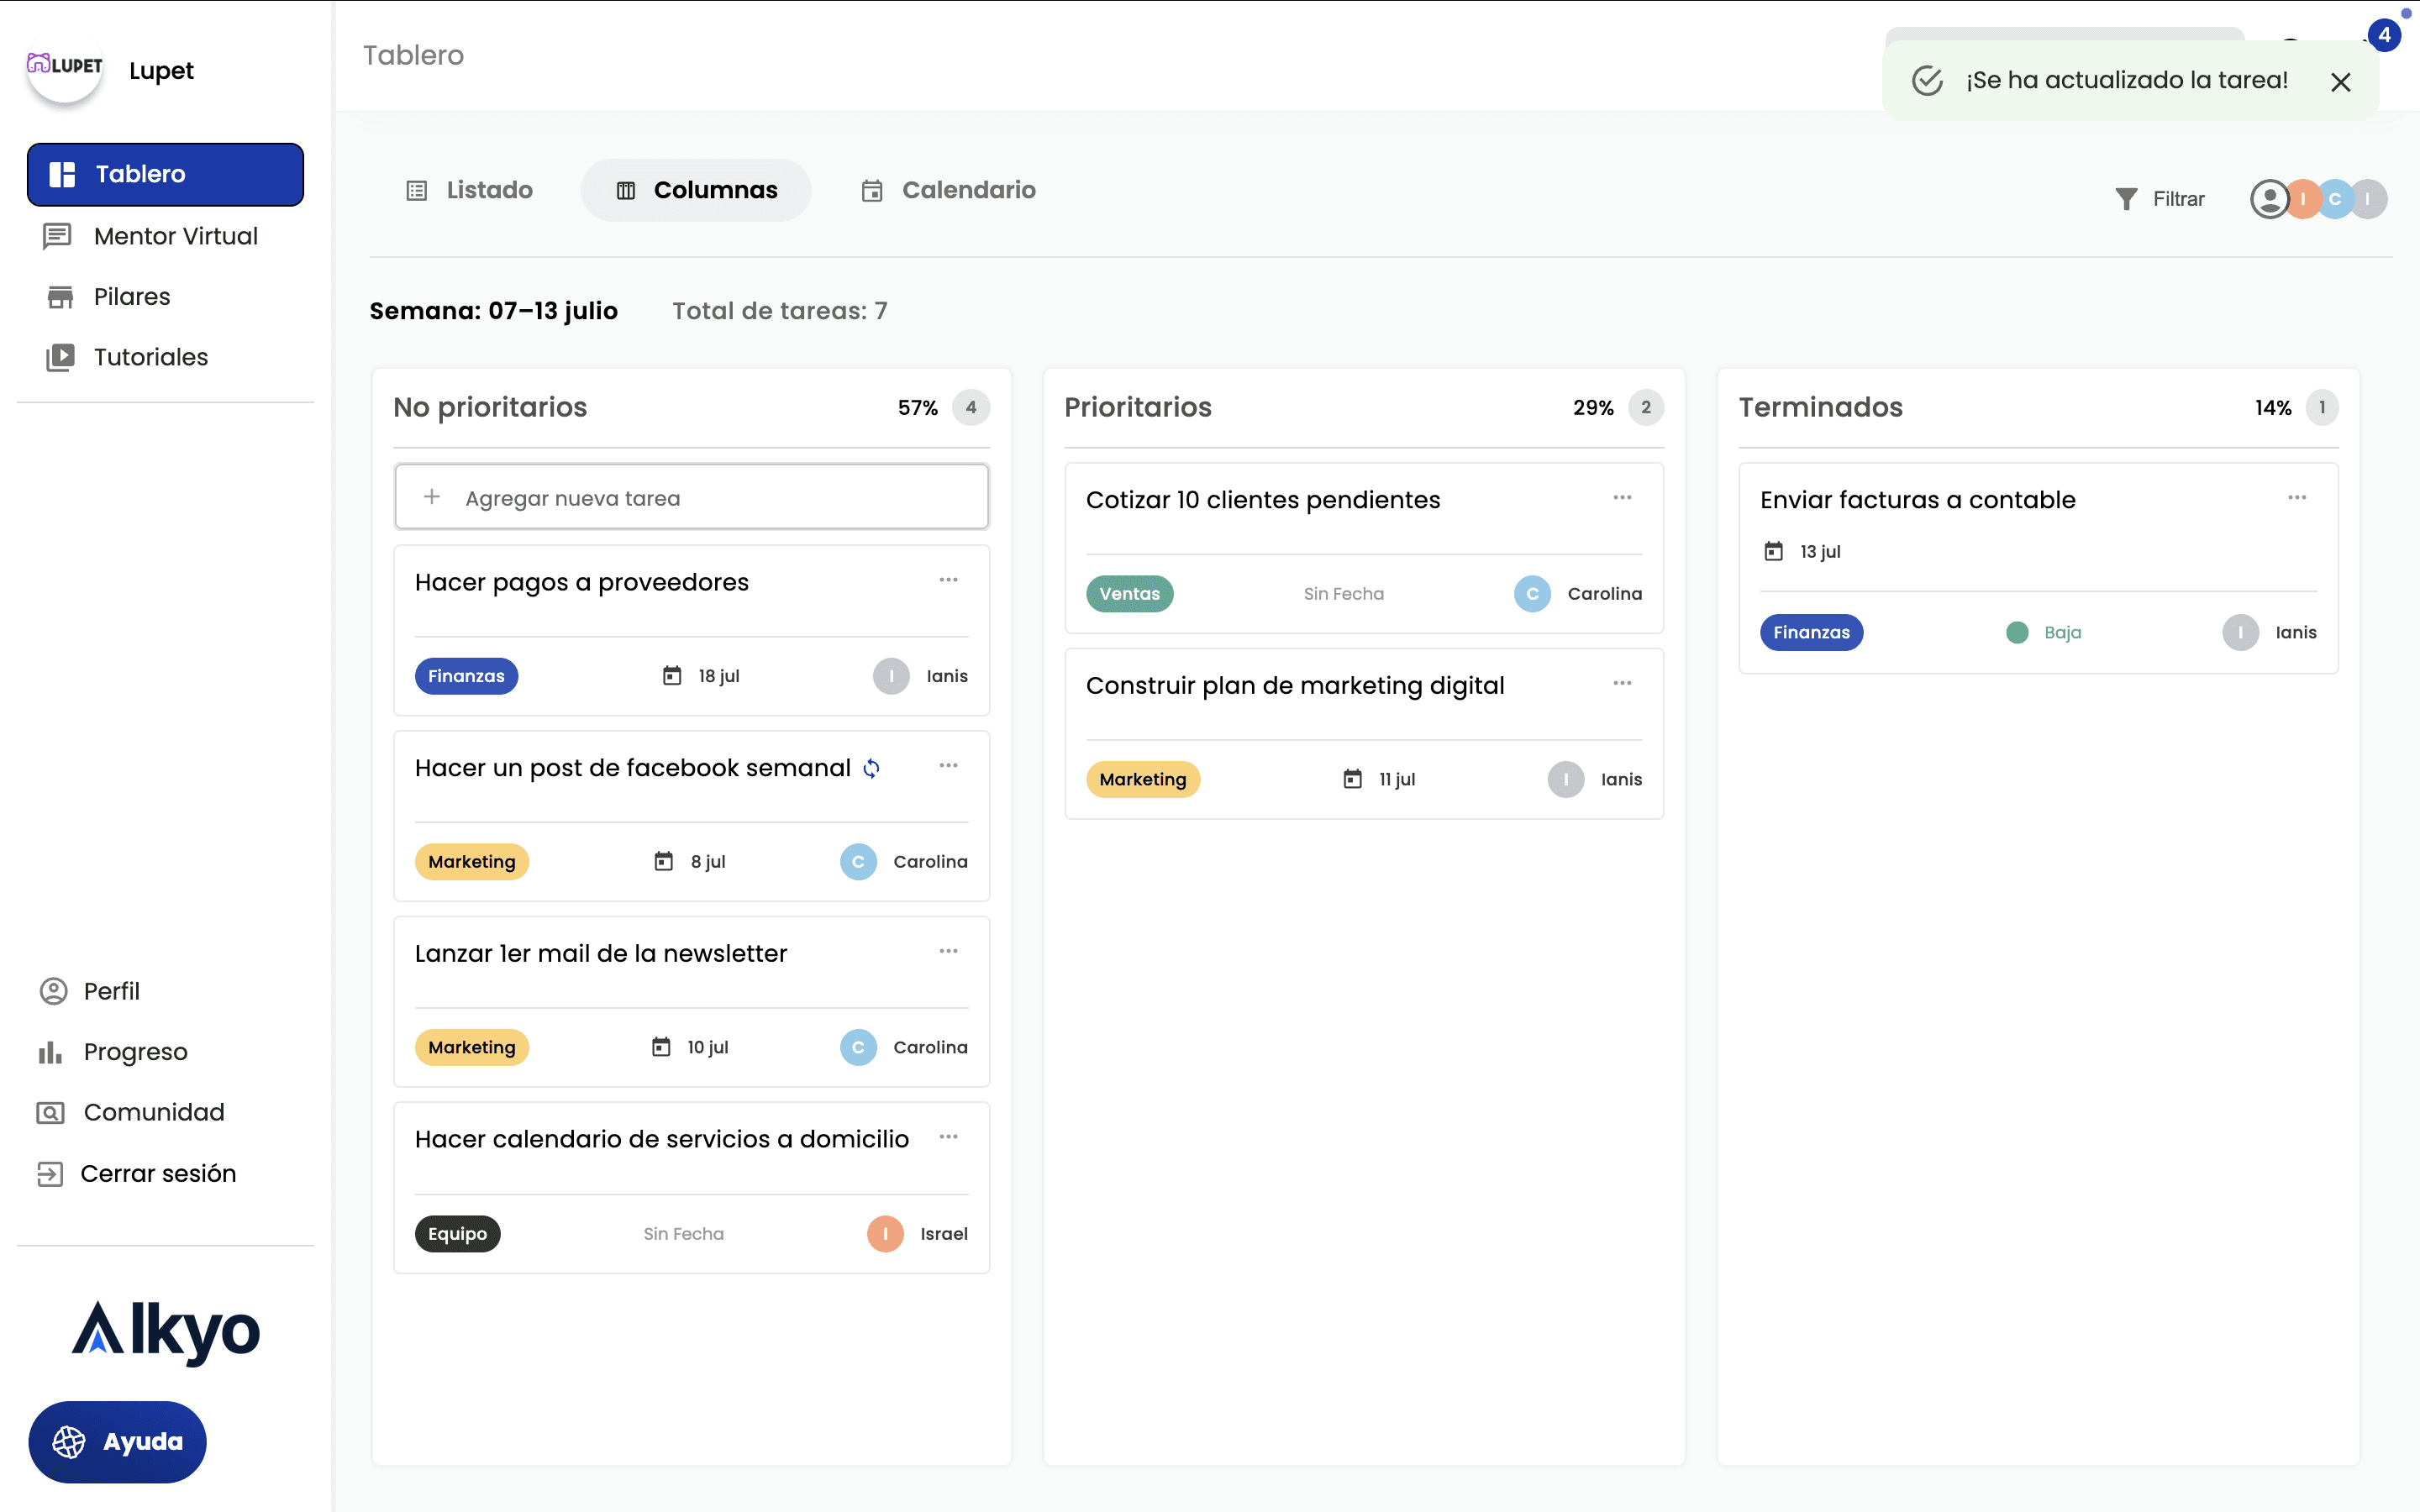Open options for Enviar facturas a contable
Viewport: 2420px width, 1512px height.
pos(2297,497)
